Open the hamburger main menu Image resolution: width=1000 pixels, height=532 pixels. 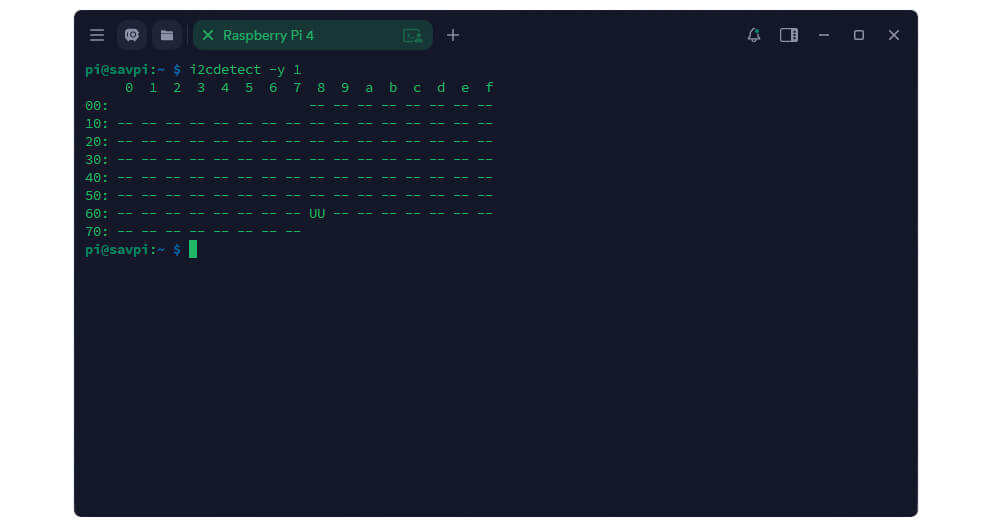pyautogui.click(x=97, y=35)
